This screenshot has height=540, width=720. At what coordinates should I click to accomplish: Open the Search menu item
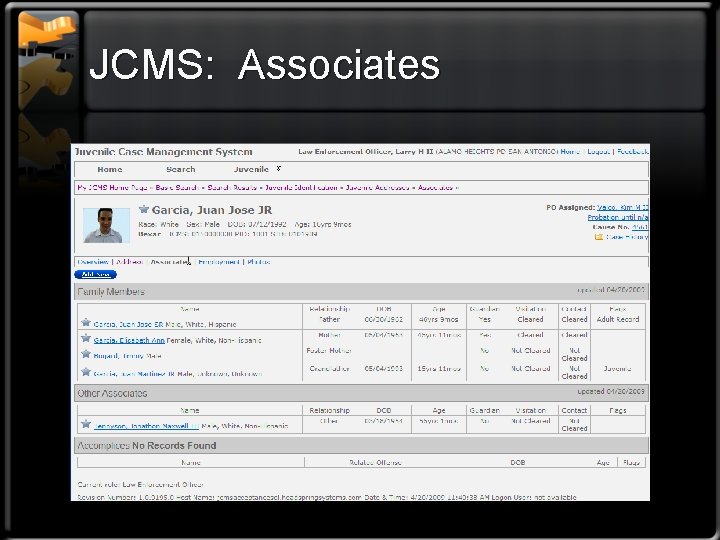[180, 169]
